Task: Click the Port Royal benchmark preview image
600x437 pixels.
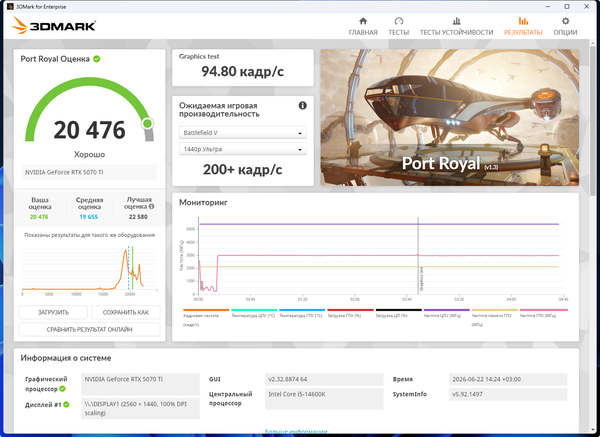Action: pos(450,117)
